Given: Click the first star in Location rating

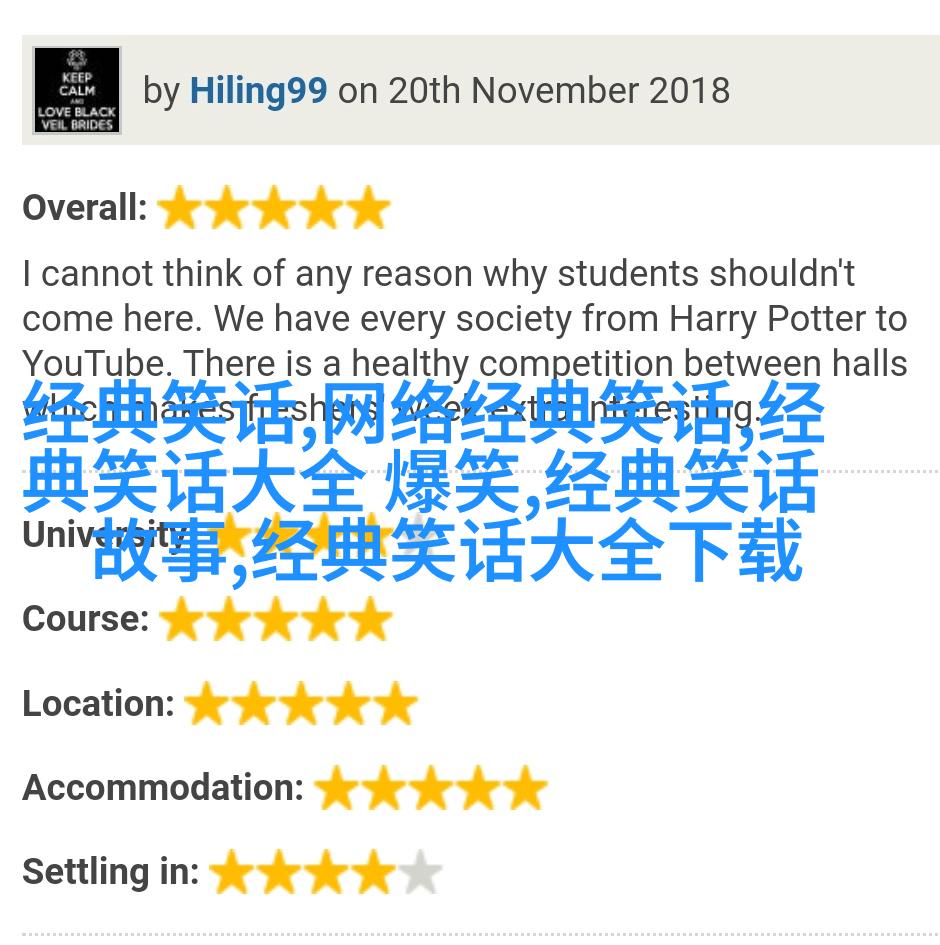Looking at the screenshot, I should click(207, 703).
